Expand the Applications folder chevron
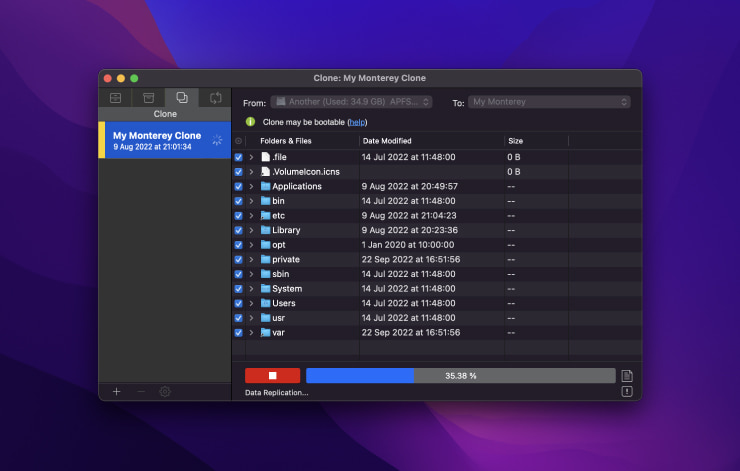Screen dimensions: 740x471 251,186
